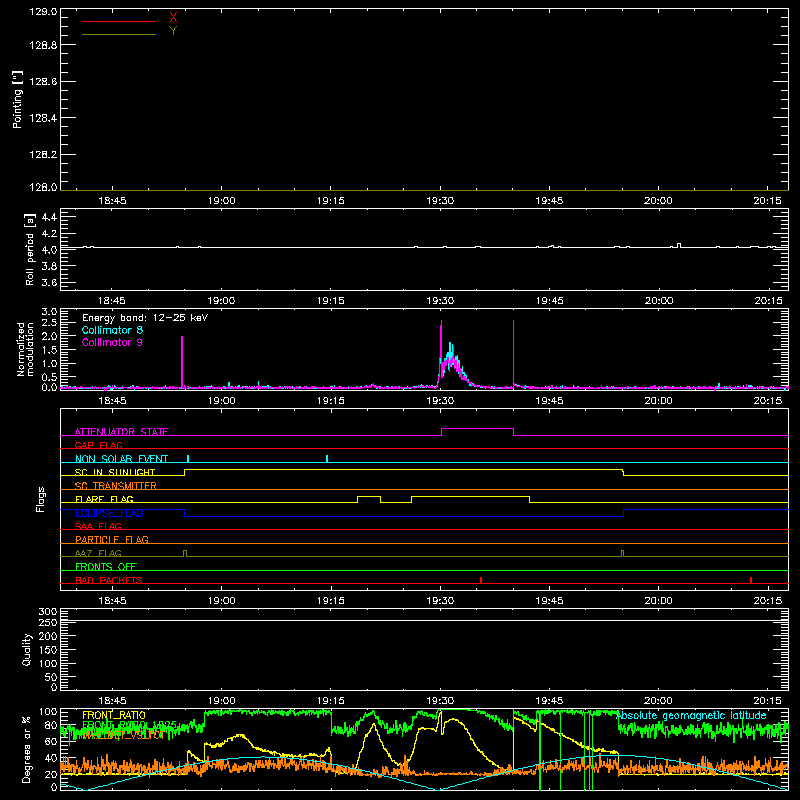This screenshot has width=800, height=800.
Task: Click the ECLIPSE_FLAG label
Action: pyautogui.click(x=109, y=513)
